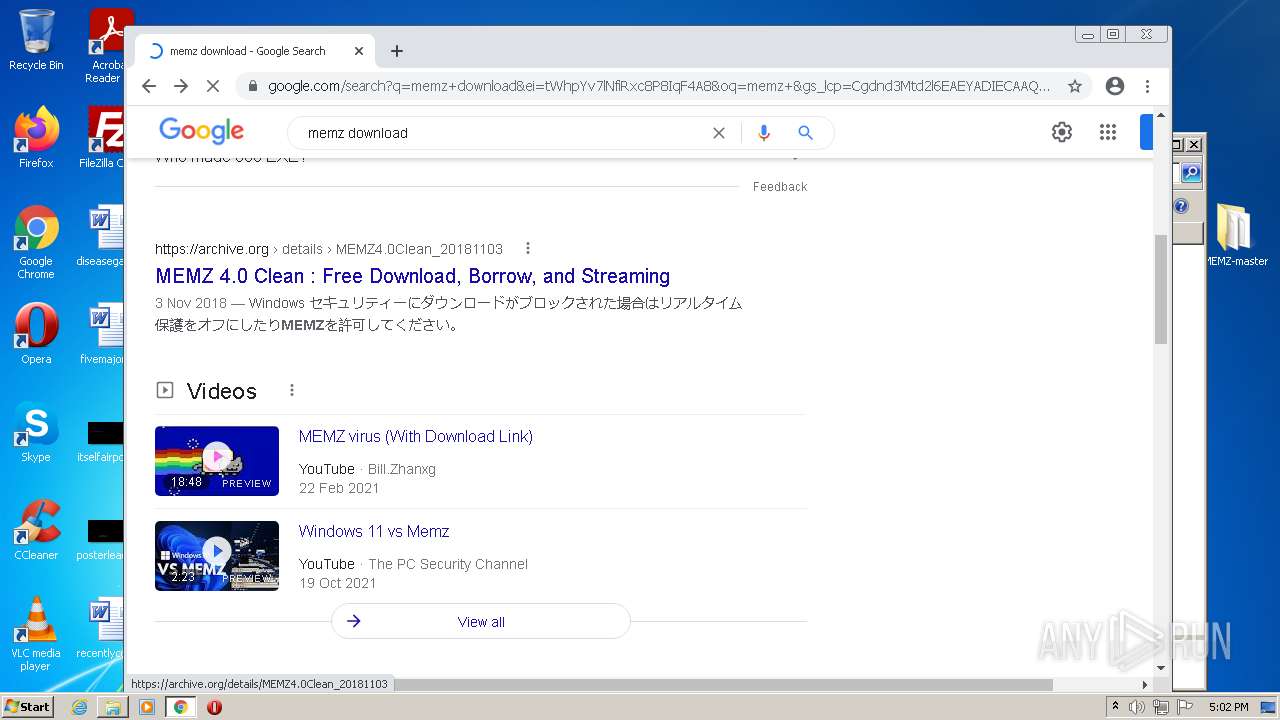Open options menu beside Videos heading
The height and width of the screenshot is (720, 1280).
(x=292, y=391)
